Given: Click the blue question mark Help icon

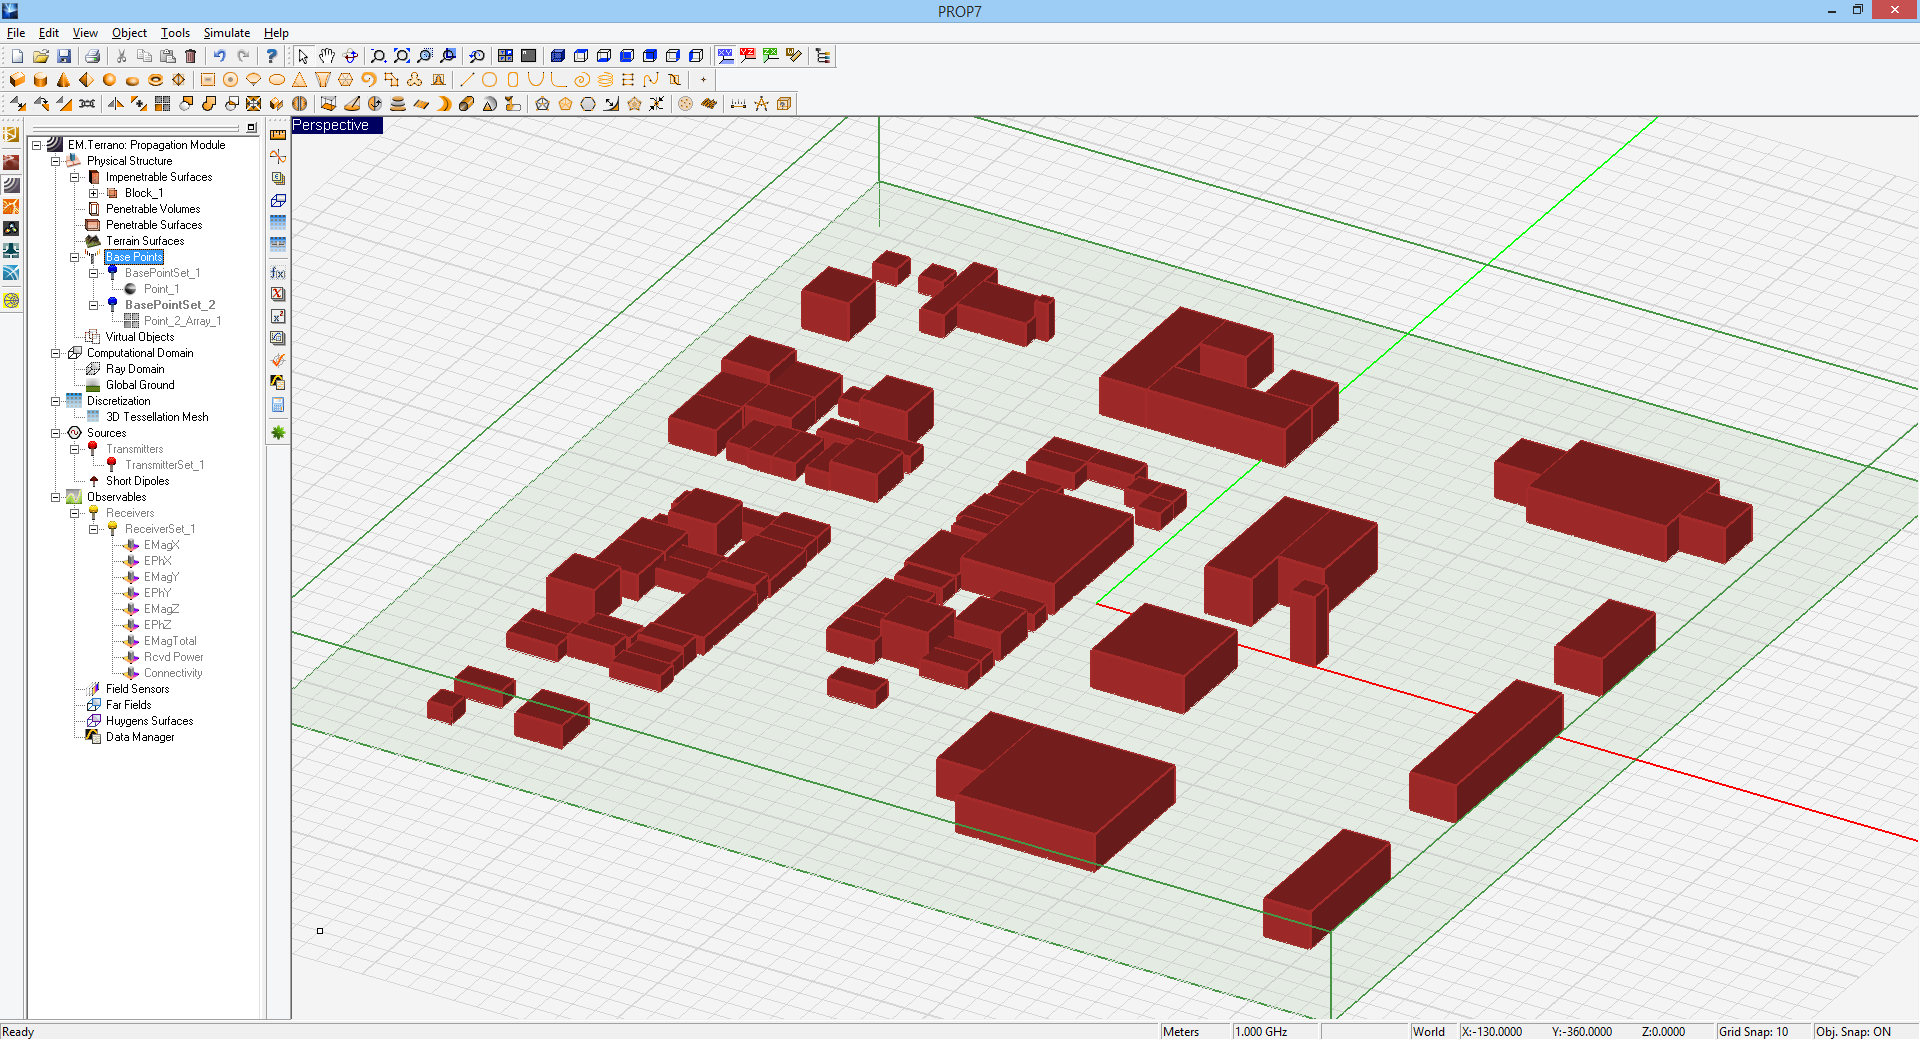Looking at the screenshot, I should [x=271, y=56].
